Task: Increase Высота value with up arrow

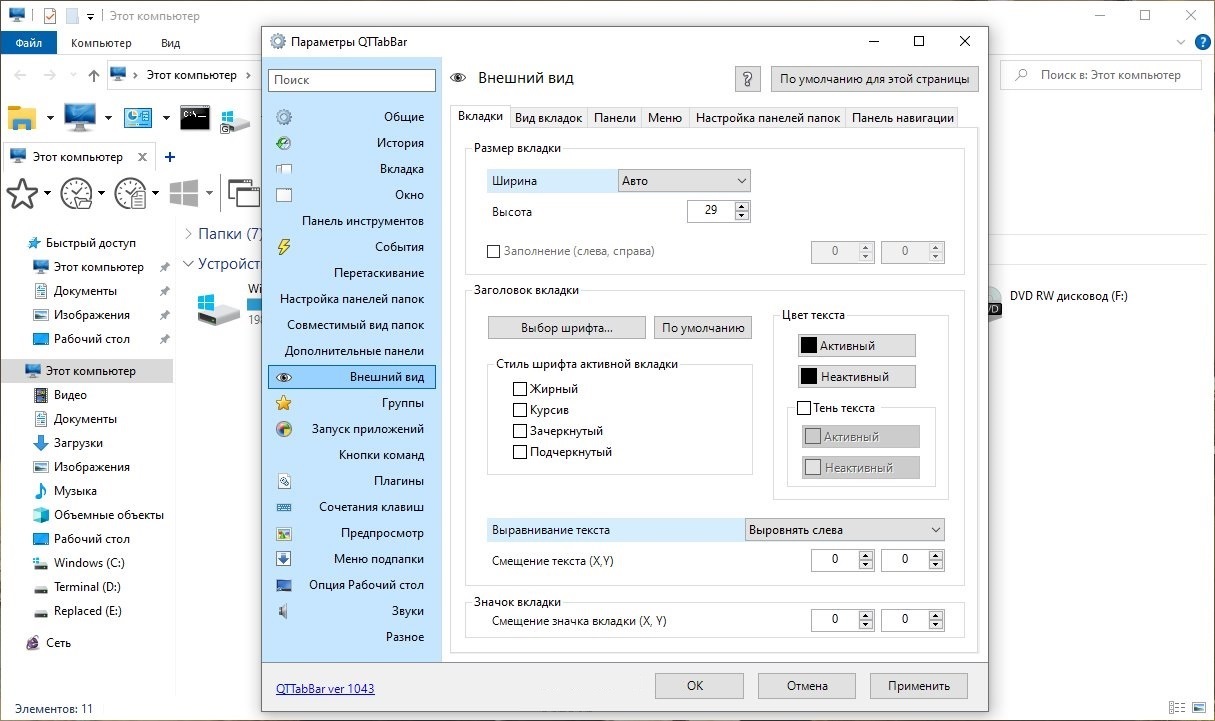Action: (742, 207)
